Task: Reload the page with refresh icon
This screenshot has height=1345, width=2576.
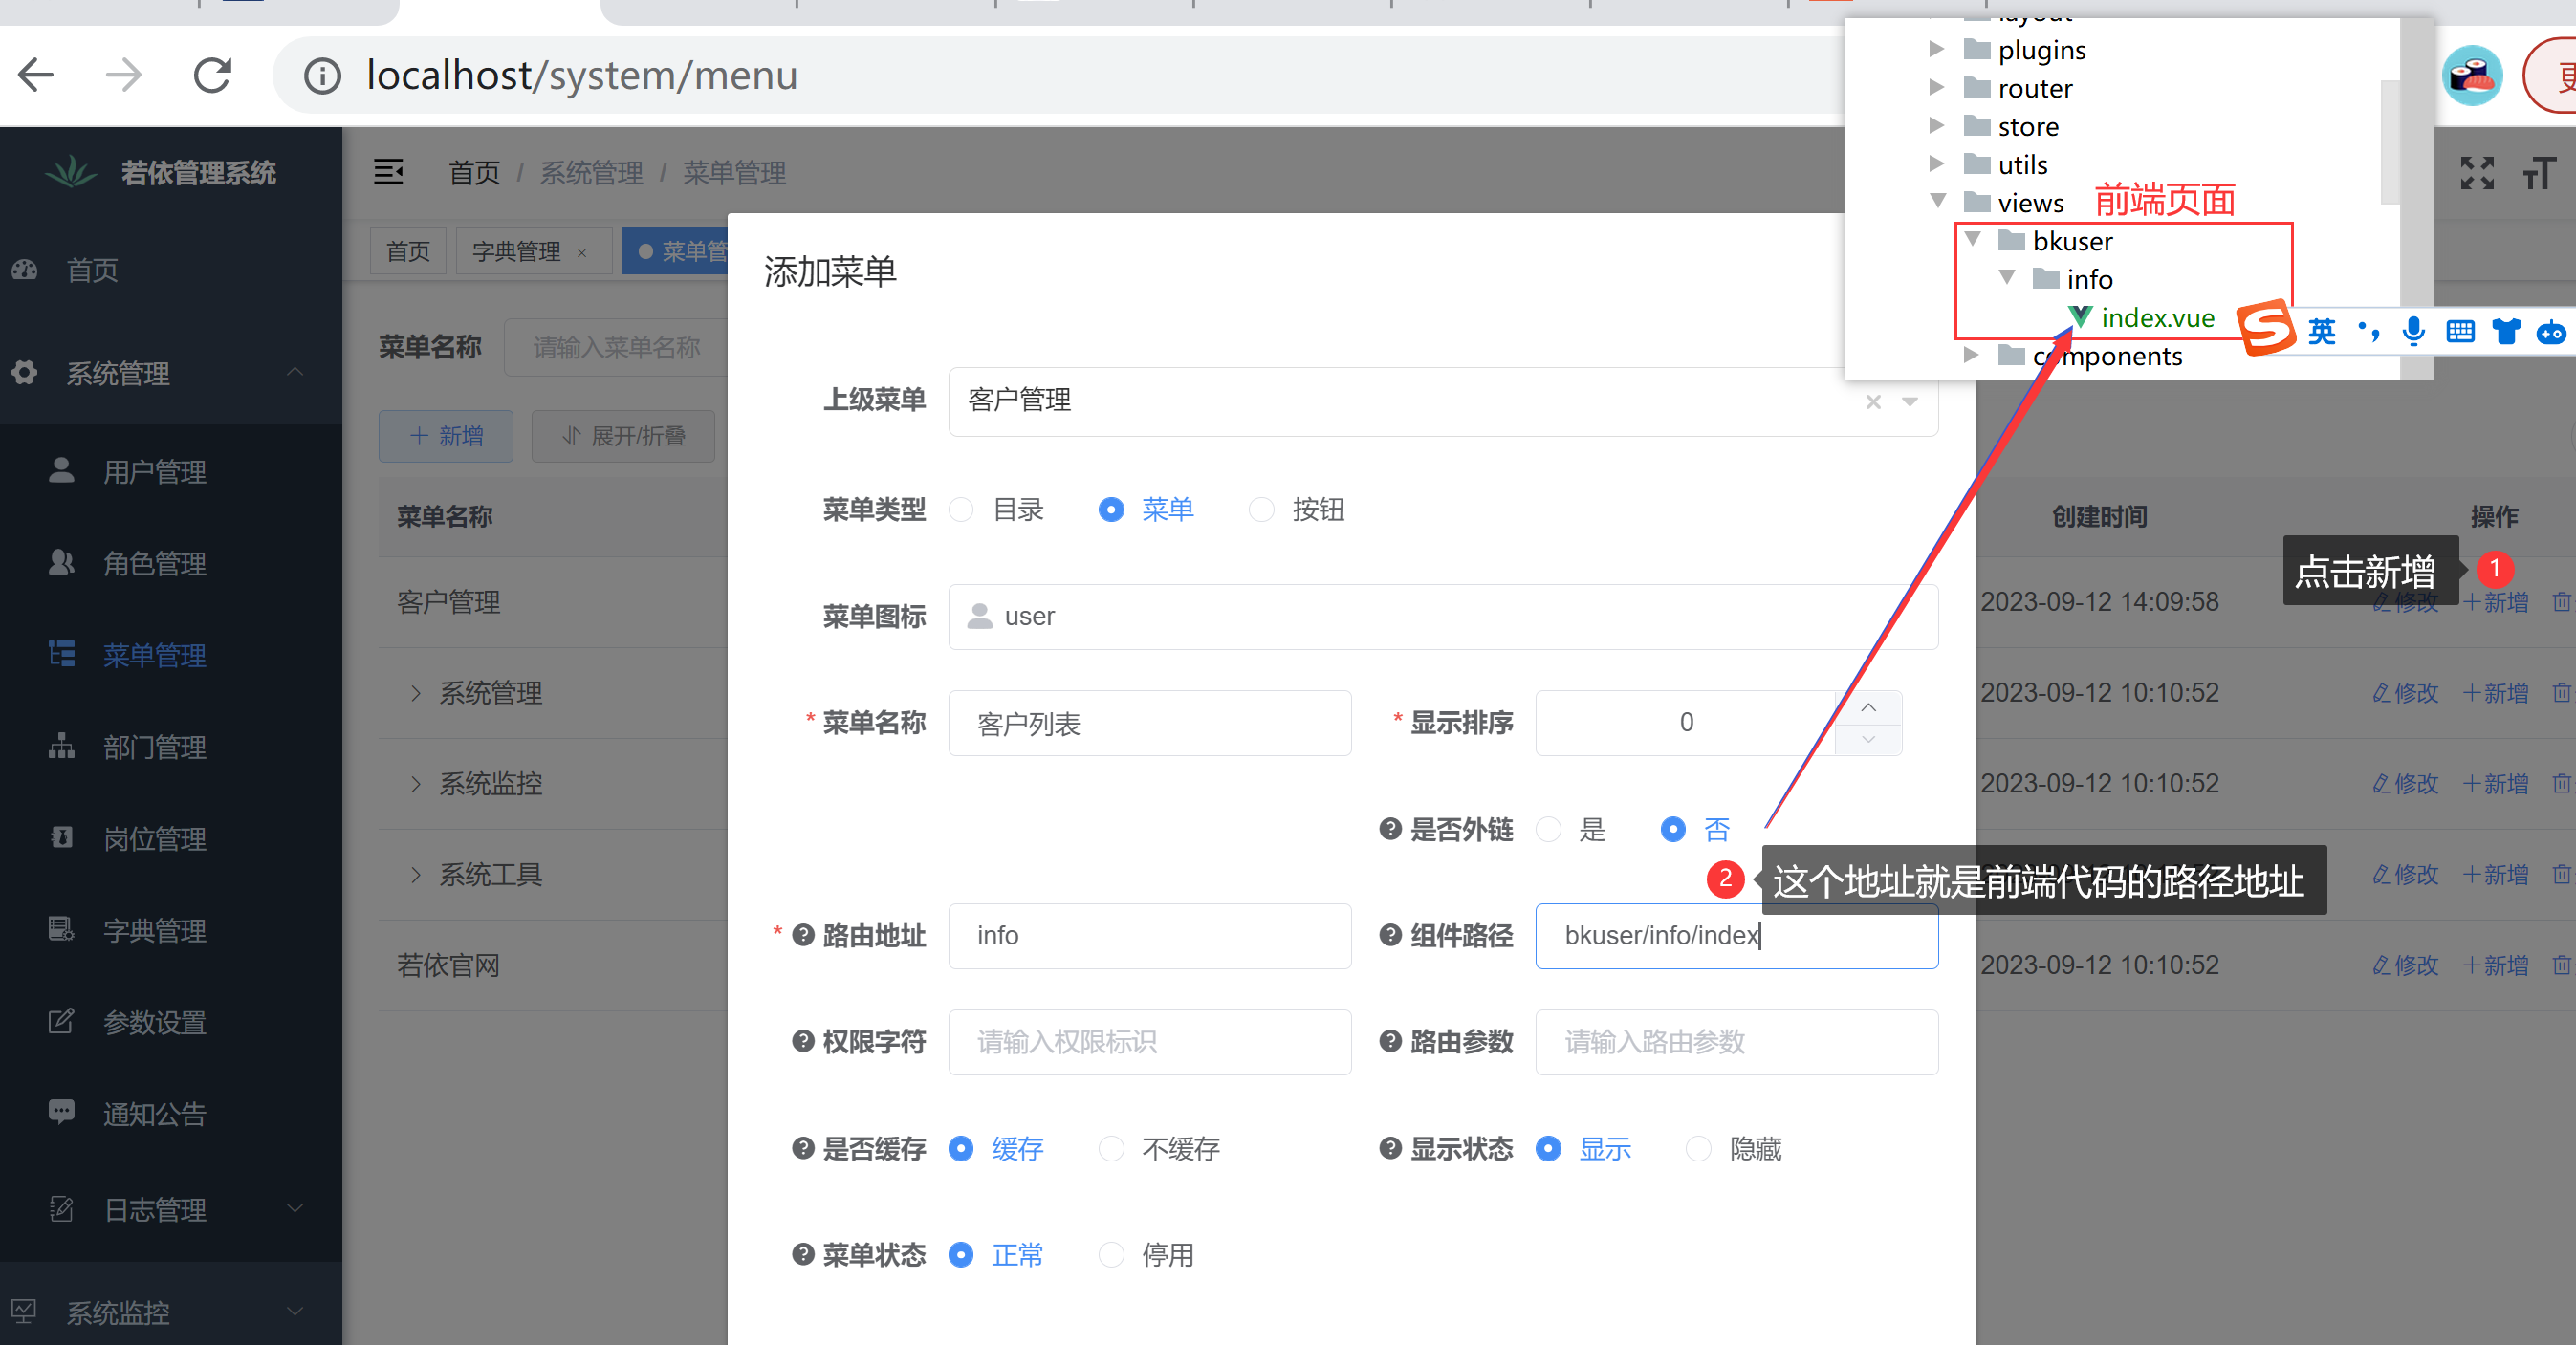Action: click(x=212, y=75)
